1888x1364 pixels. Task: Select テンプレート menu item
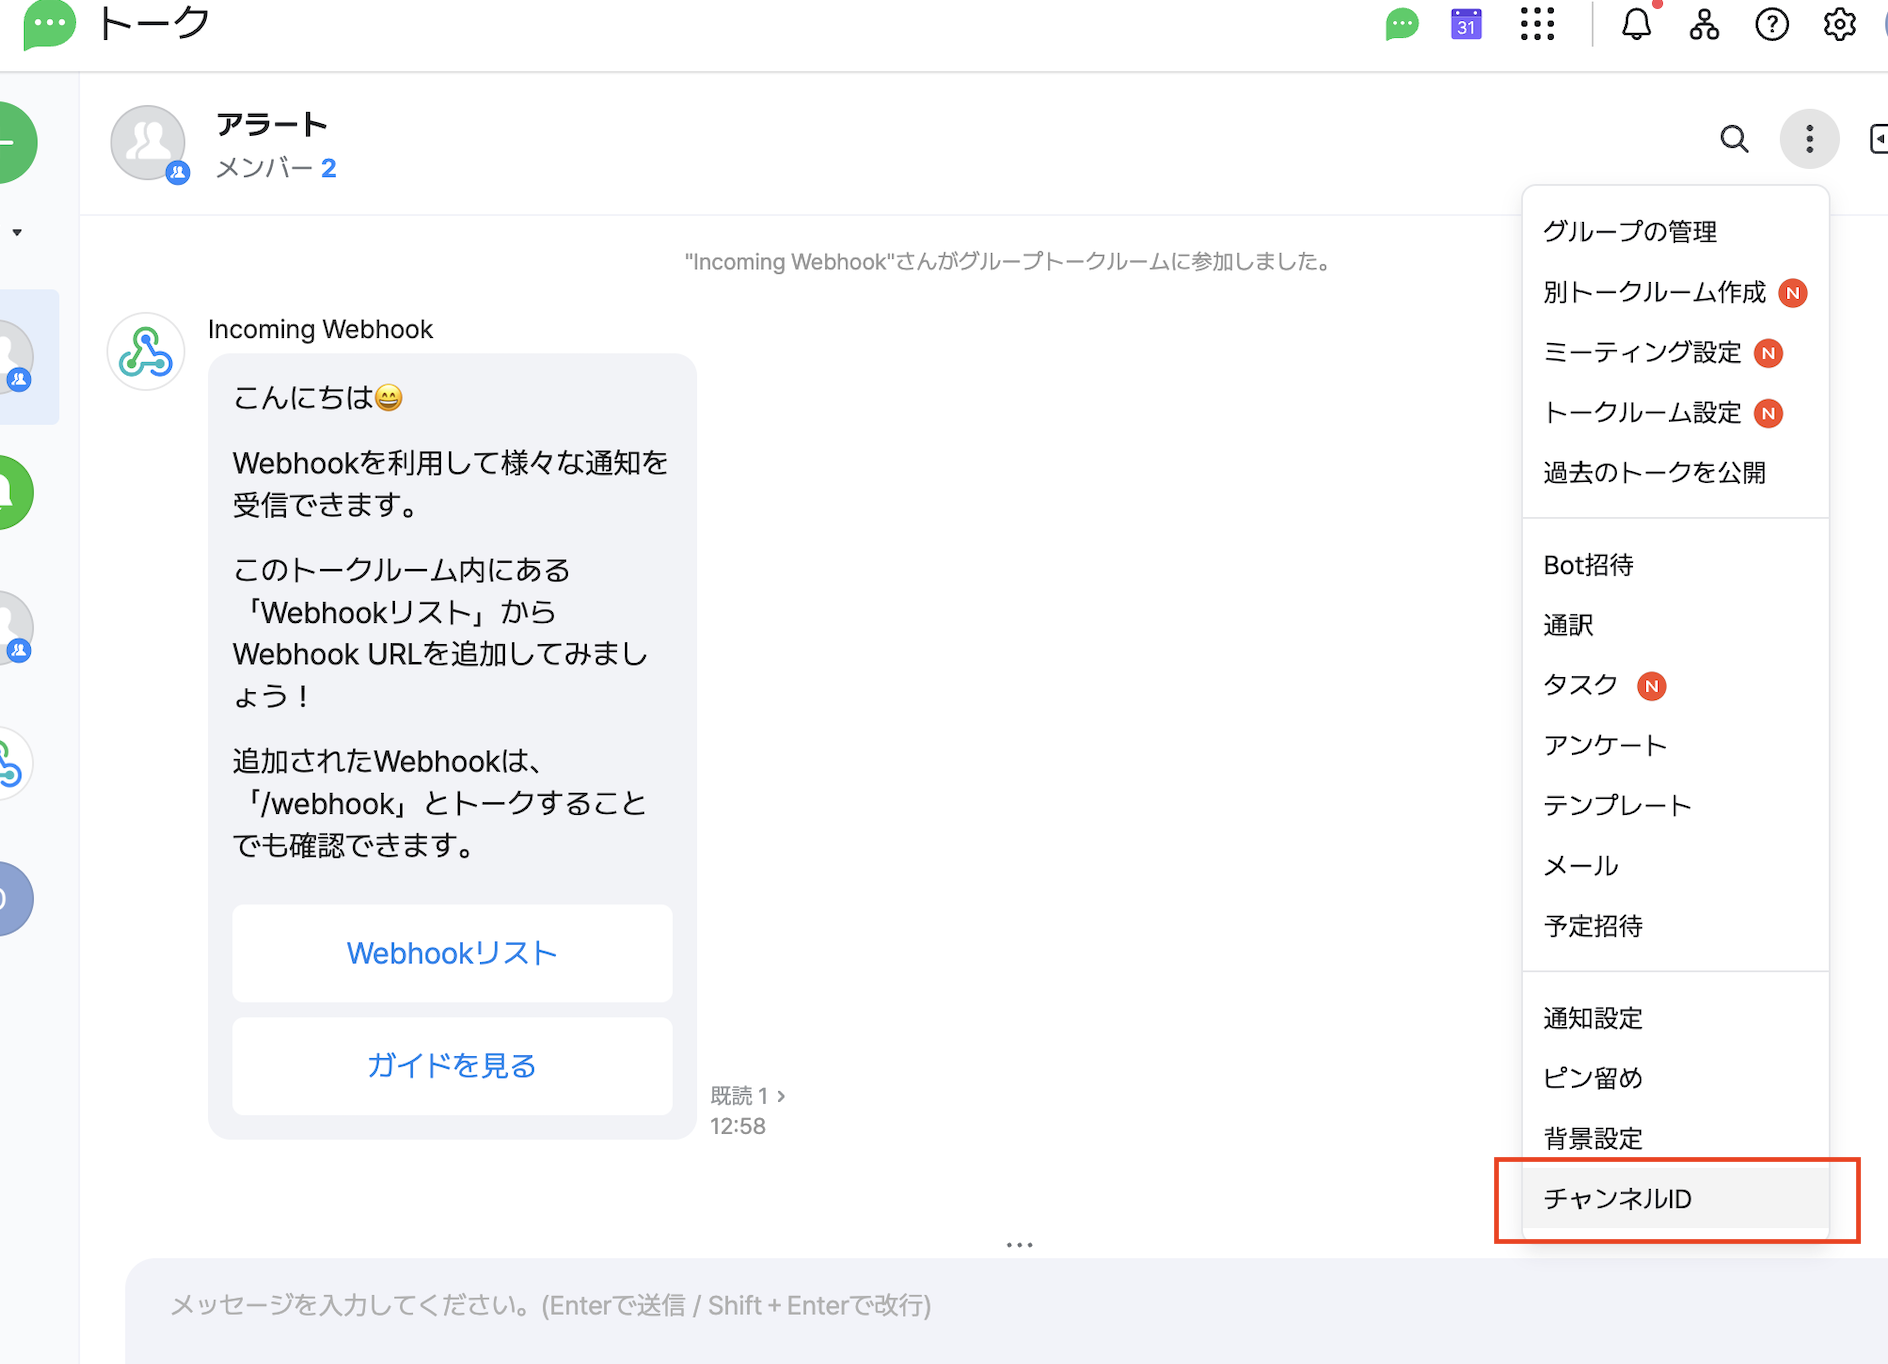1675,805
